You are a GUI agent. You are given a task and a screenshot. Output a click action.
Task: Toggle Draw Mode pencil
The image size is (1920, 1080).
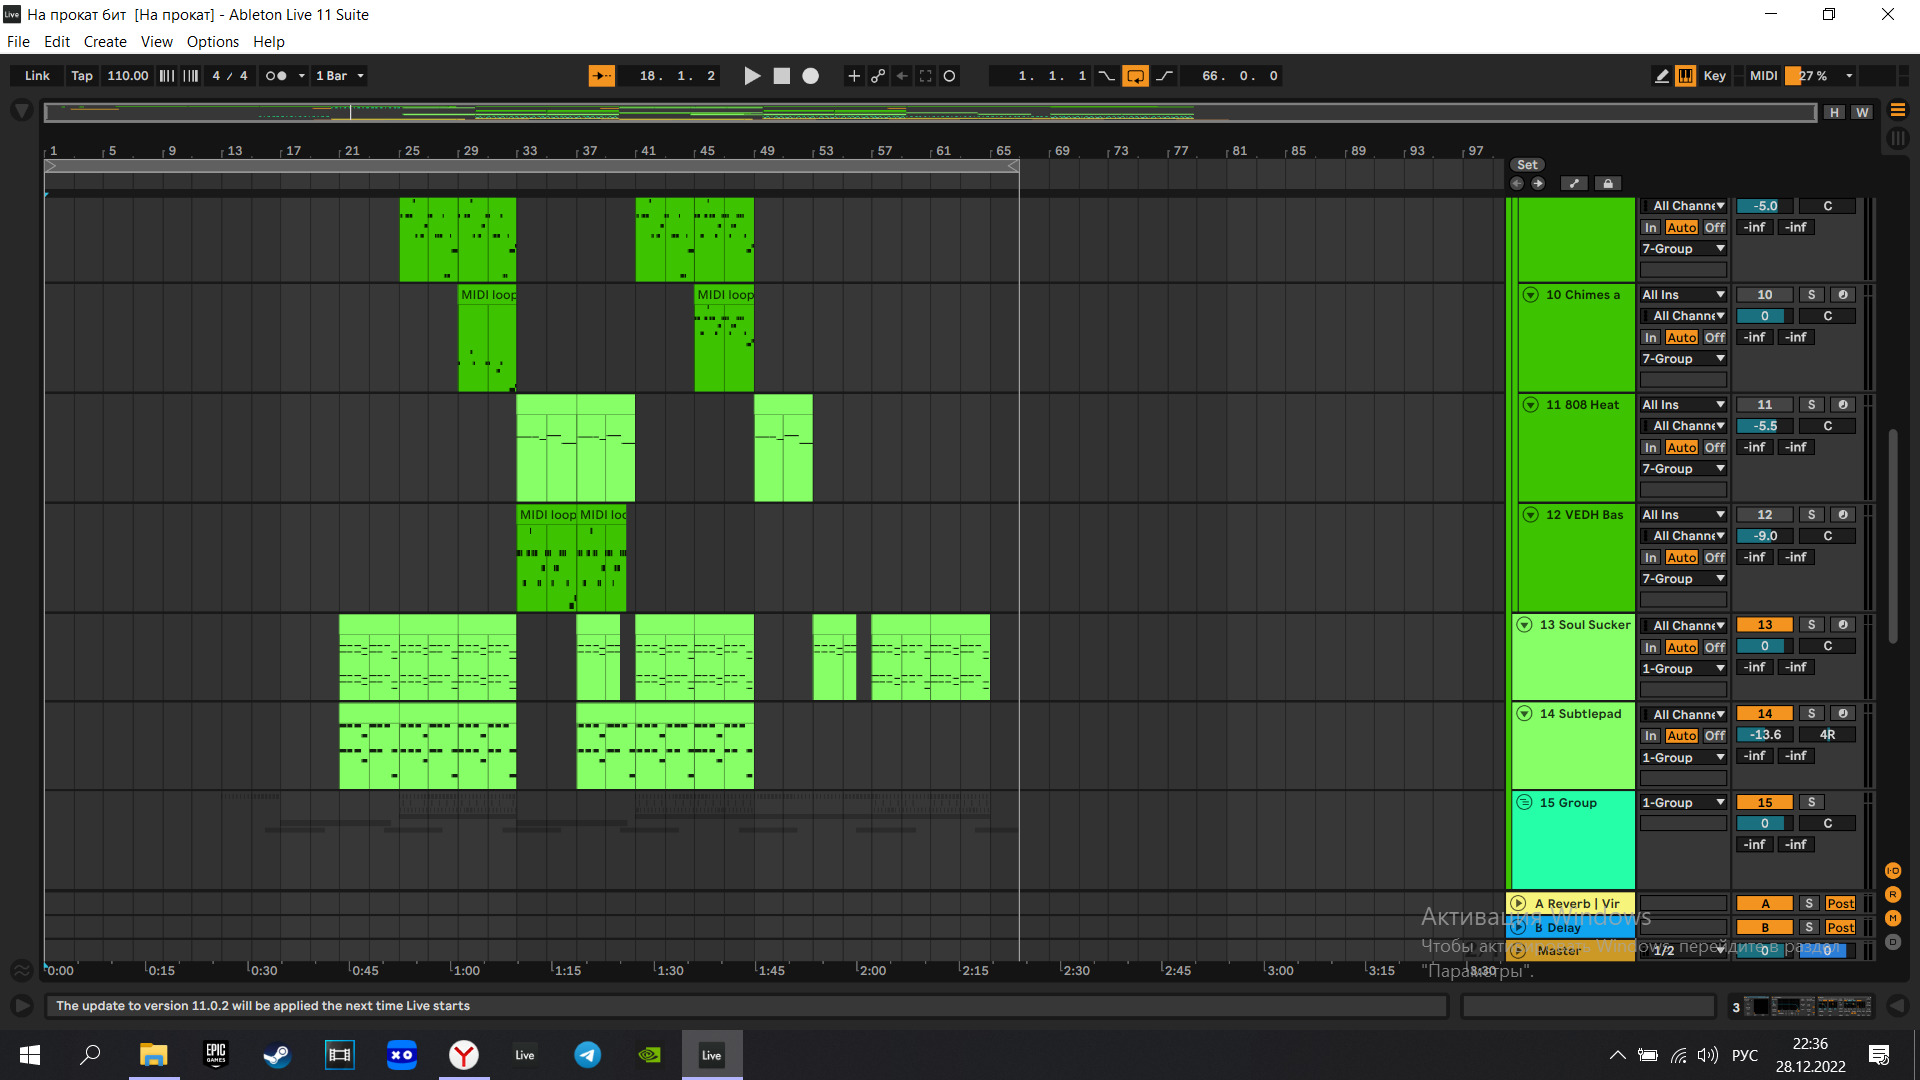1661,76
